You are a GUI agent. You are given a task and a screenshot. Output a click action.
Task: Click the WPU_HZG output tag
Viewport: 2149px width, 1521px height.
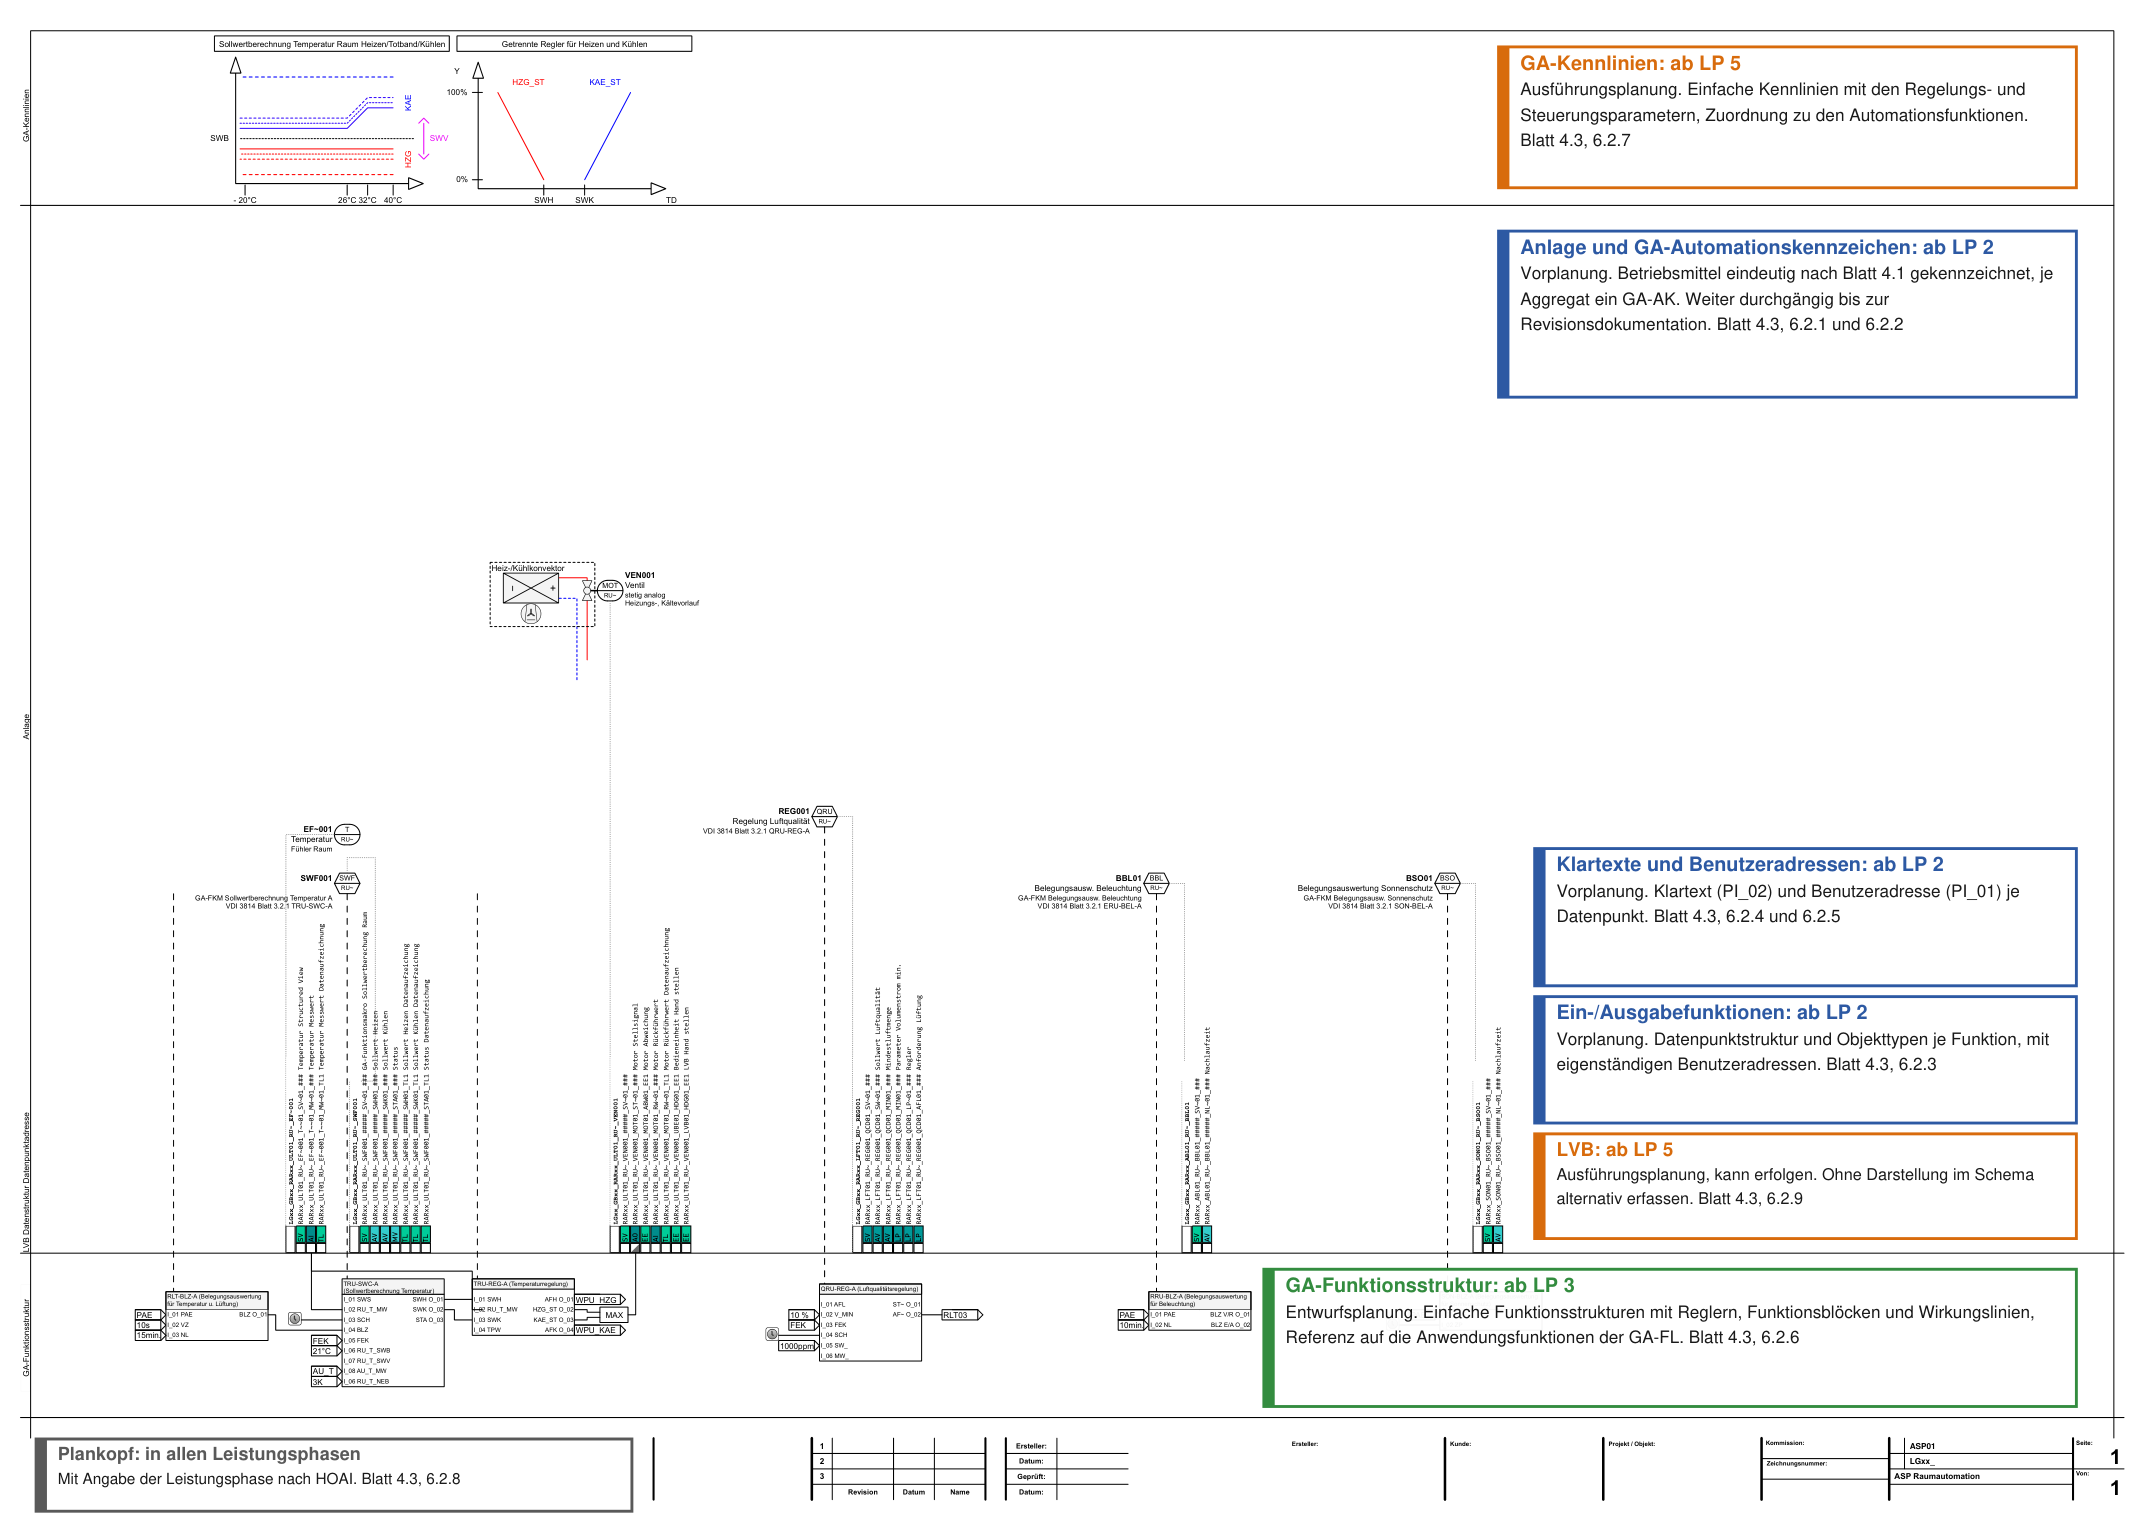pyautogui.click(x=600, y=1300)
